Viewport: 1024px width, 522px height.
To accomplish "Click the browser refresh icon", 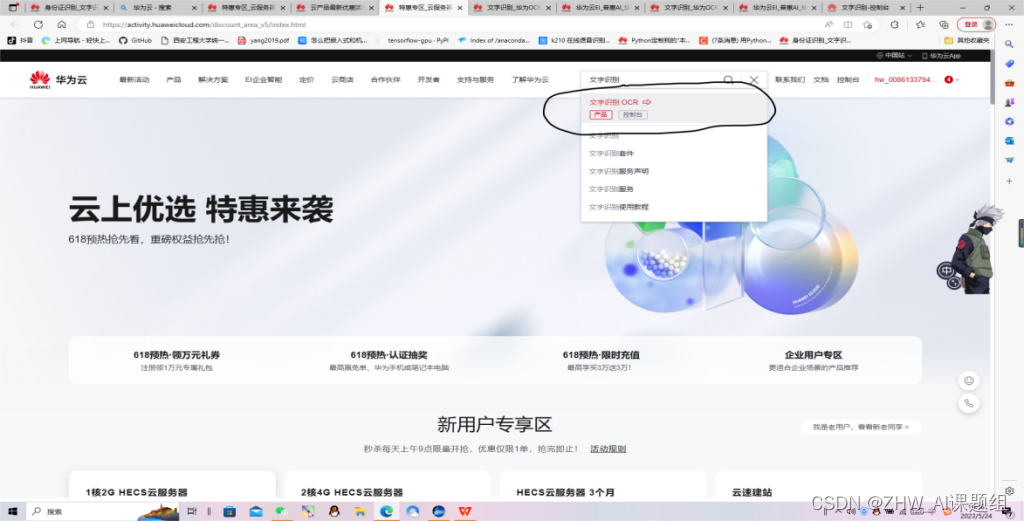I will click(39, 24).
